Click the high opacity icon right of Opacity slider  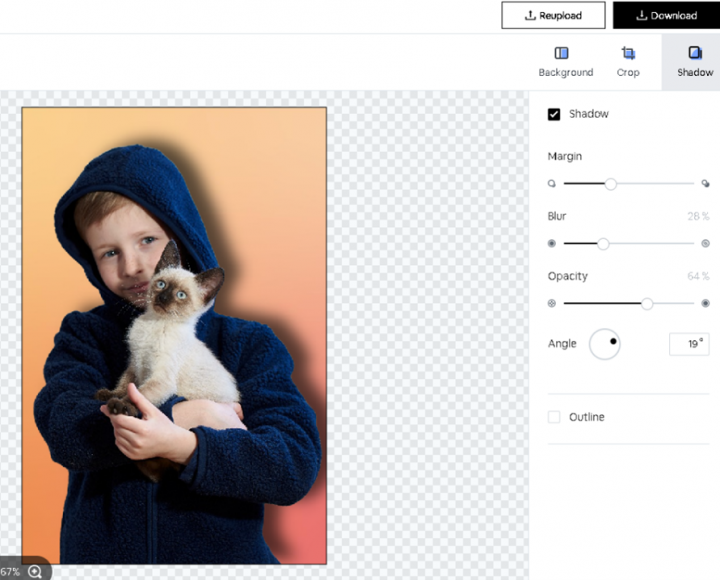point(705,303)
